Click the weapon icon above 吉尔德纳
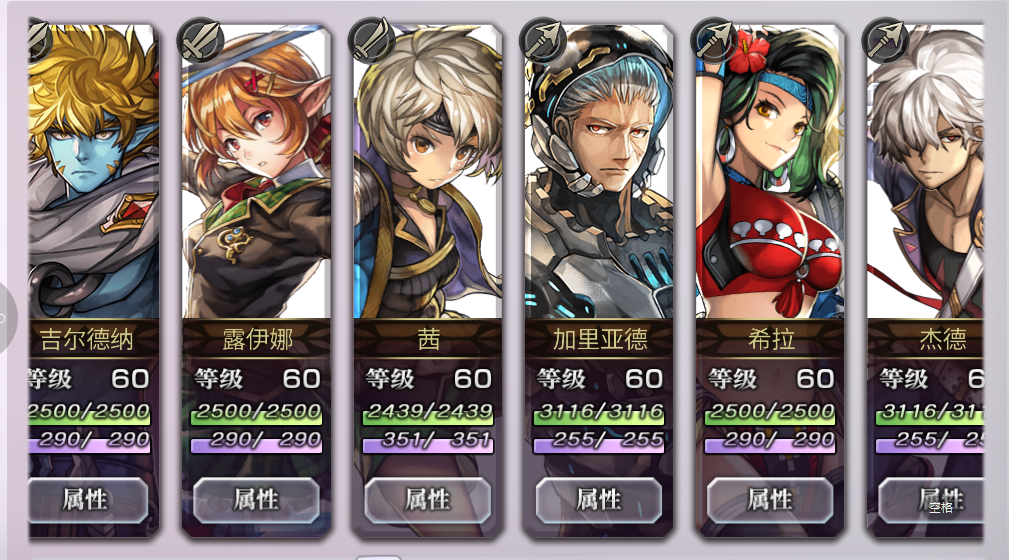This screenshot has height=560, width=1009. point(39,41)
